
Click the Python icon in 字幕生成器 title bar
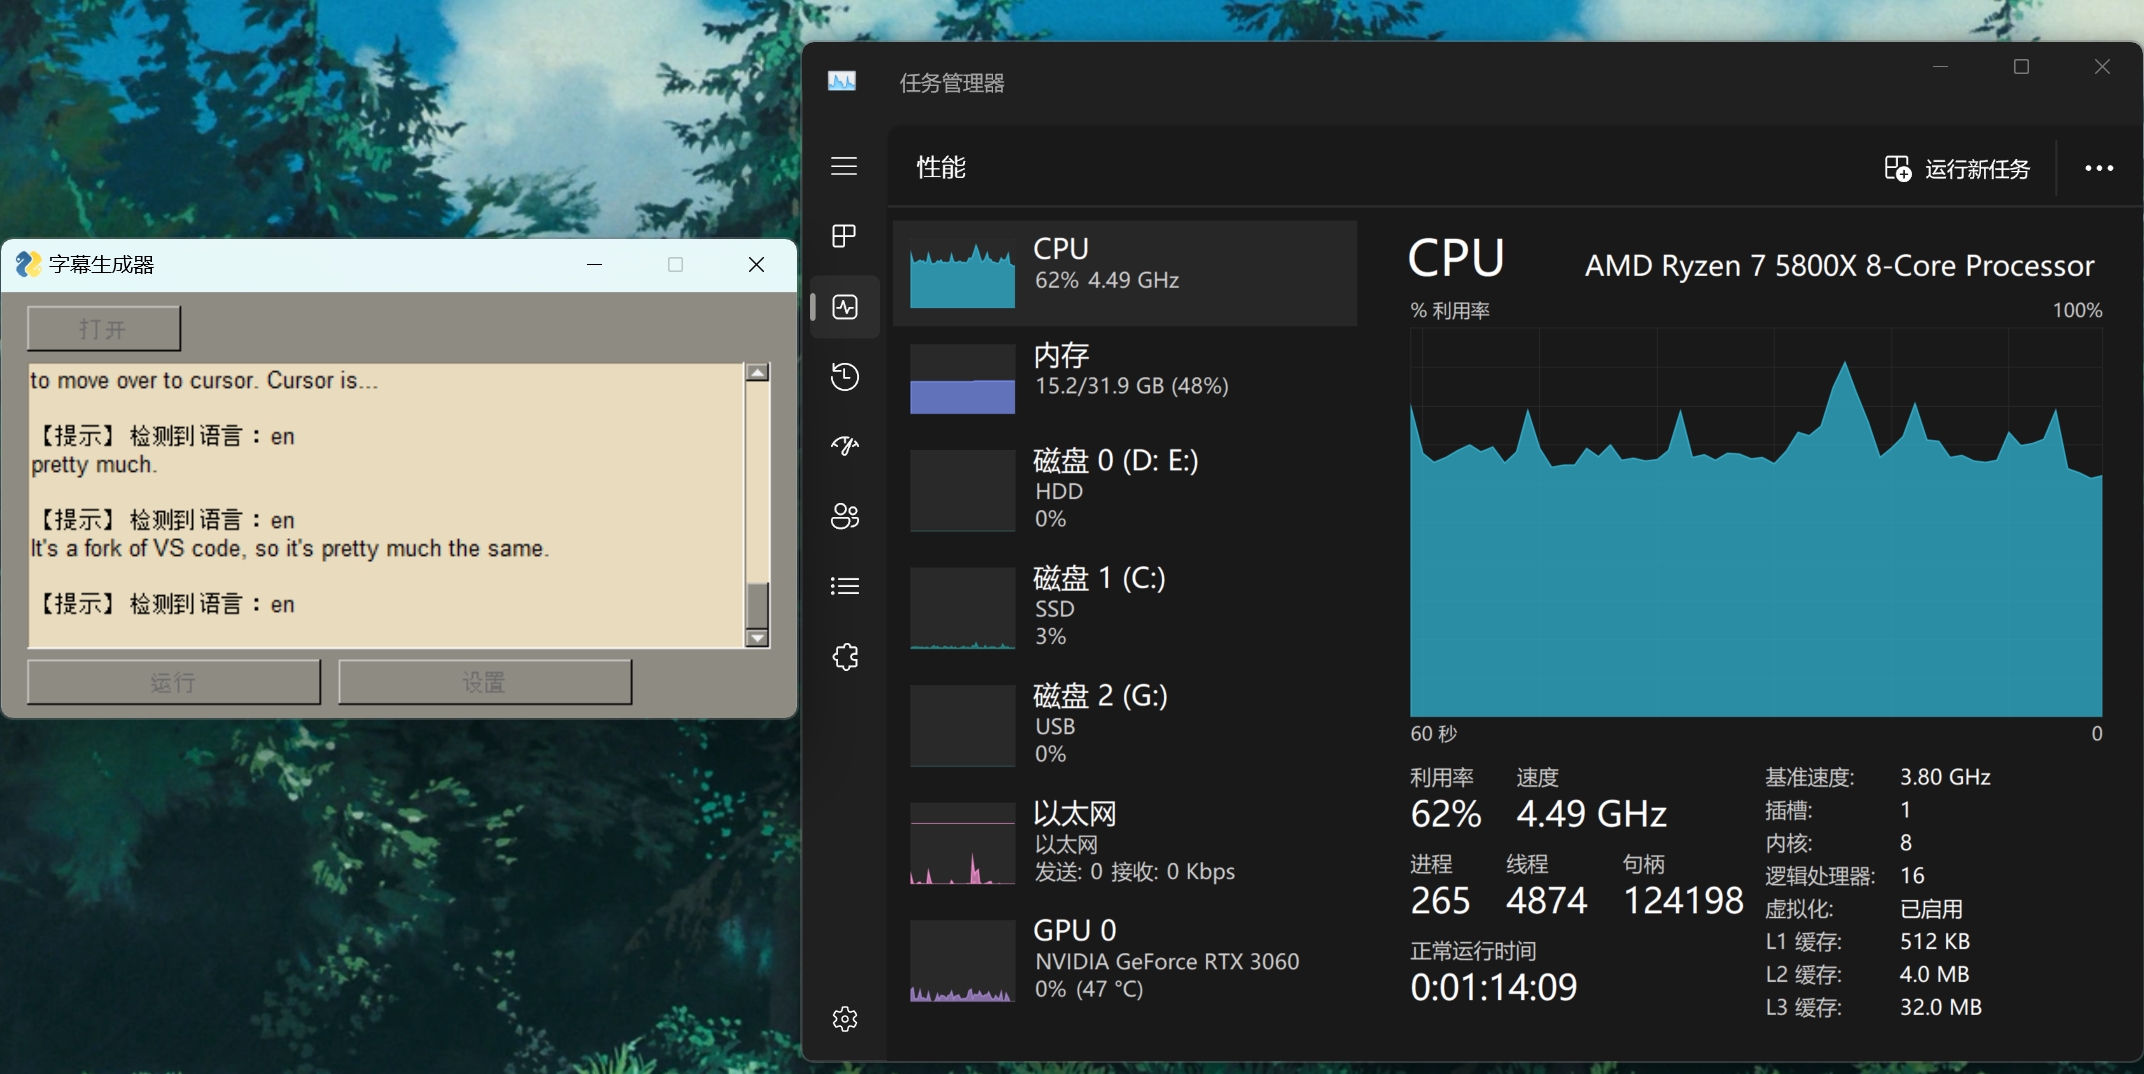pyautogui.click(x=28, y=264)
